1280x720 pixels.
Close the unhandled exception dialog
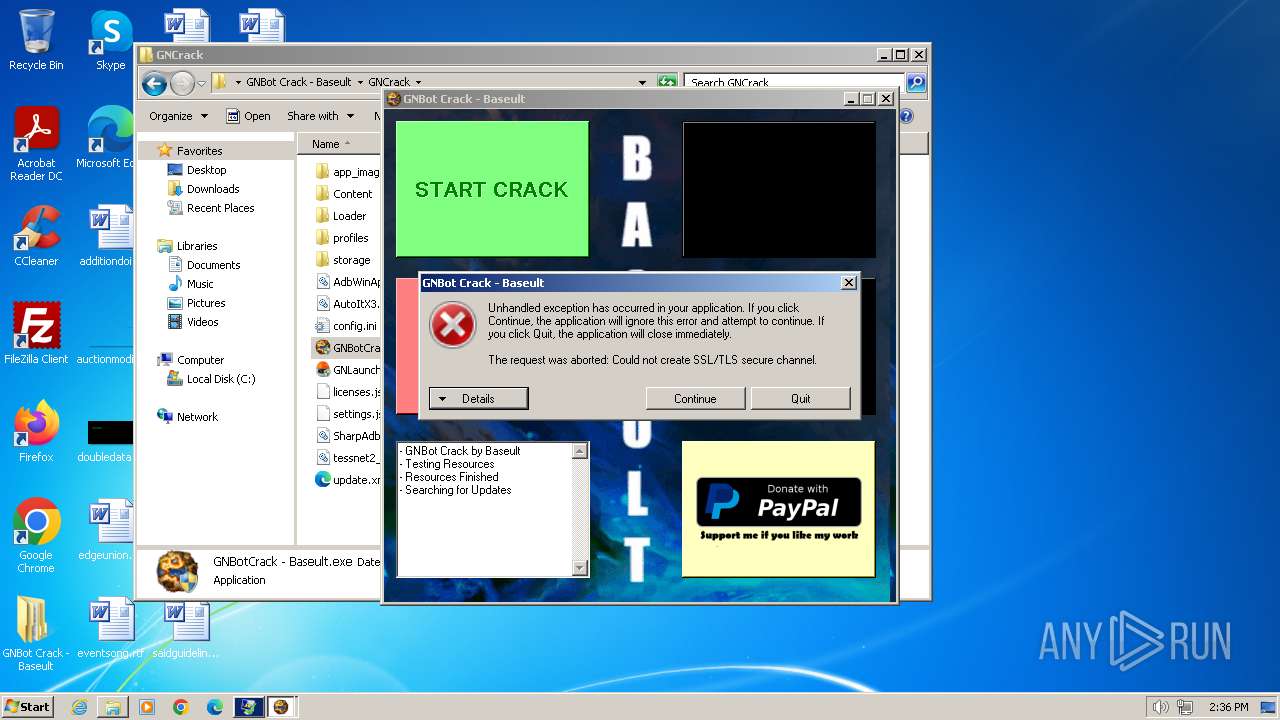(x=849, y=283)
